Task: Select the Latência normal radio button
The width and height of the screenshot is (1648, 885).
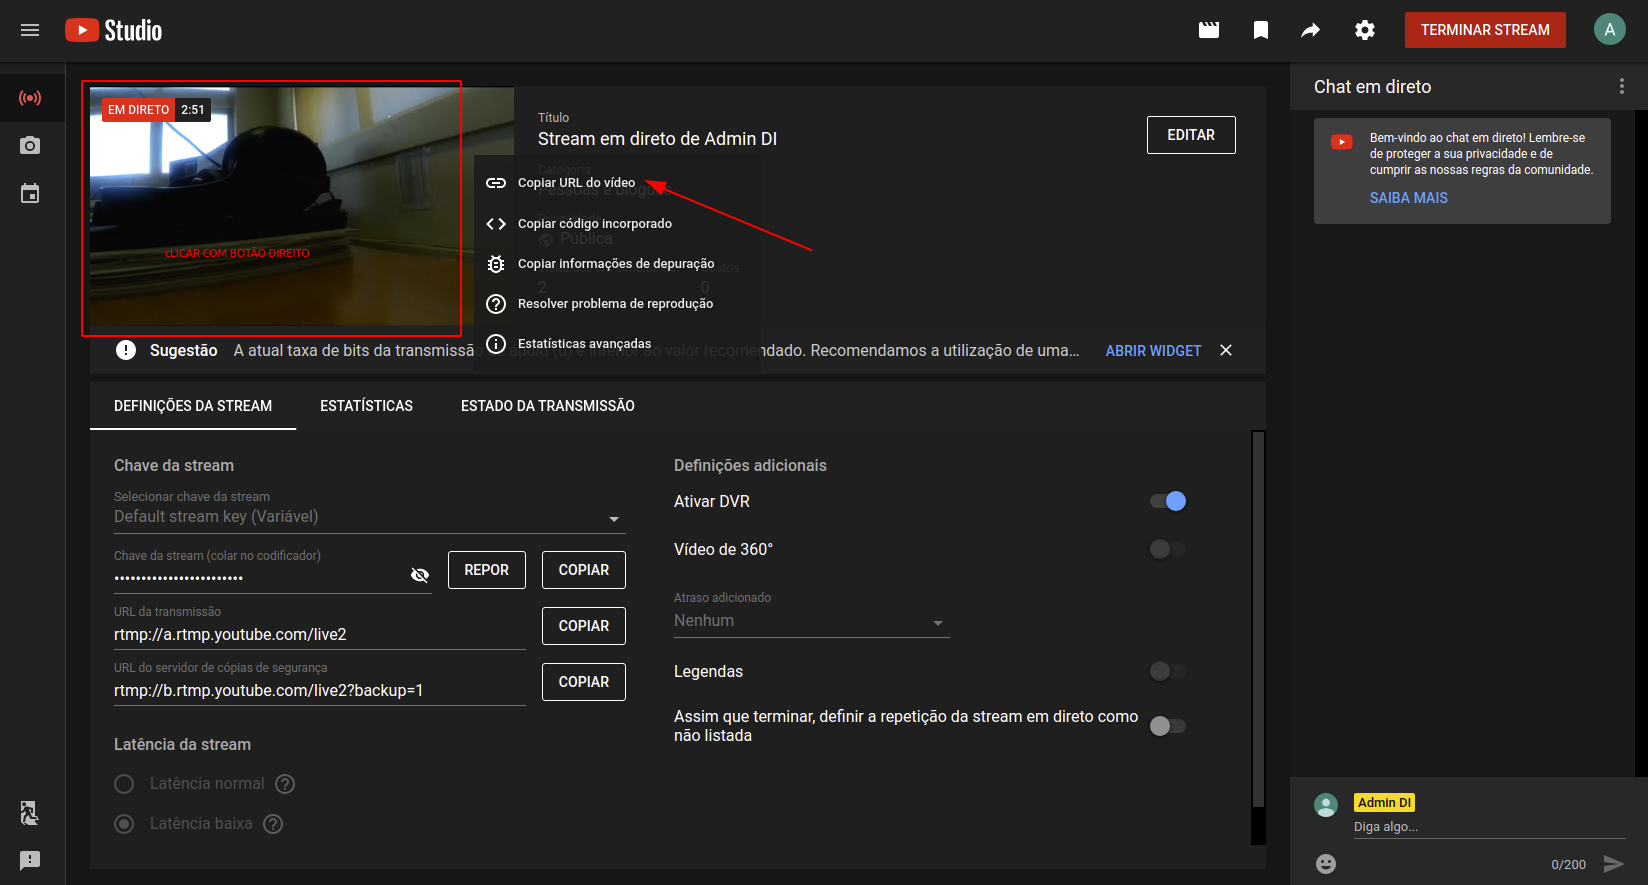Action: 124,784
